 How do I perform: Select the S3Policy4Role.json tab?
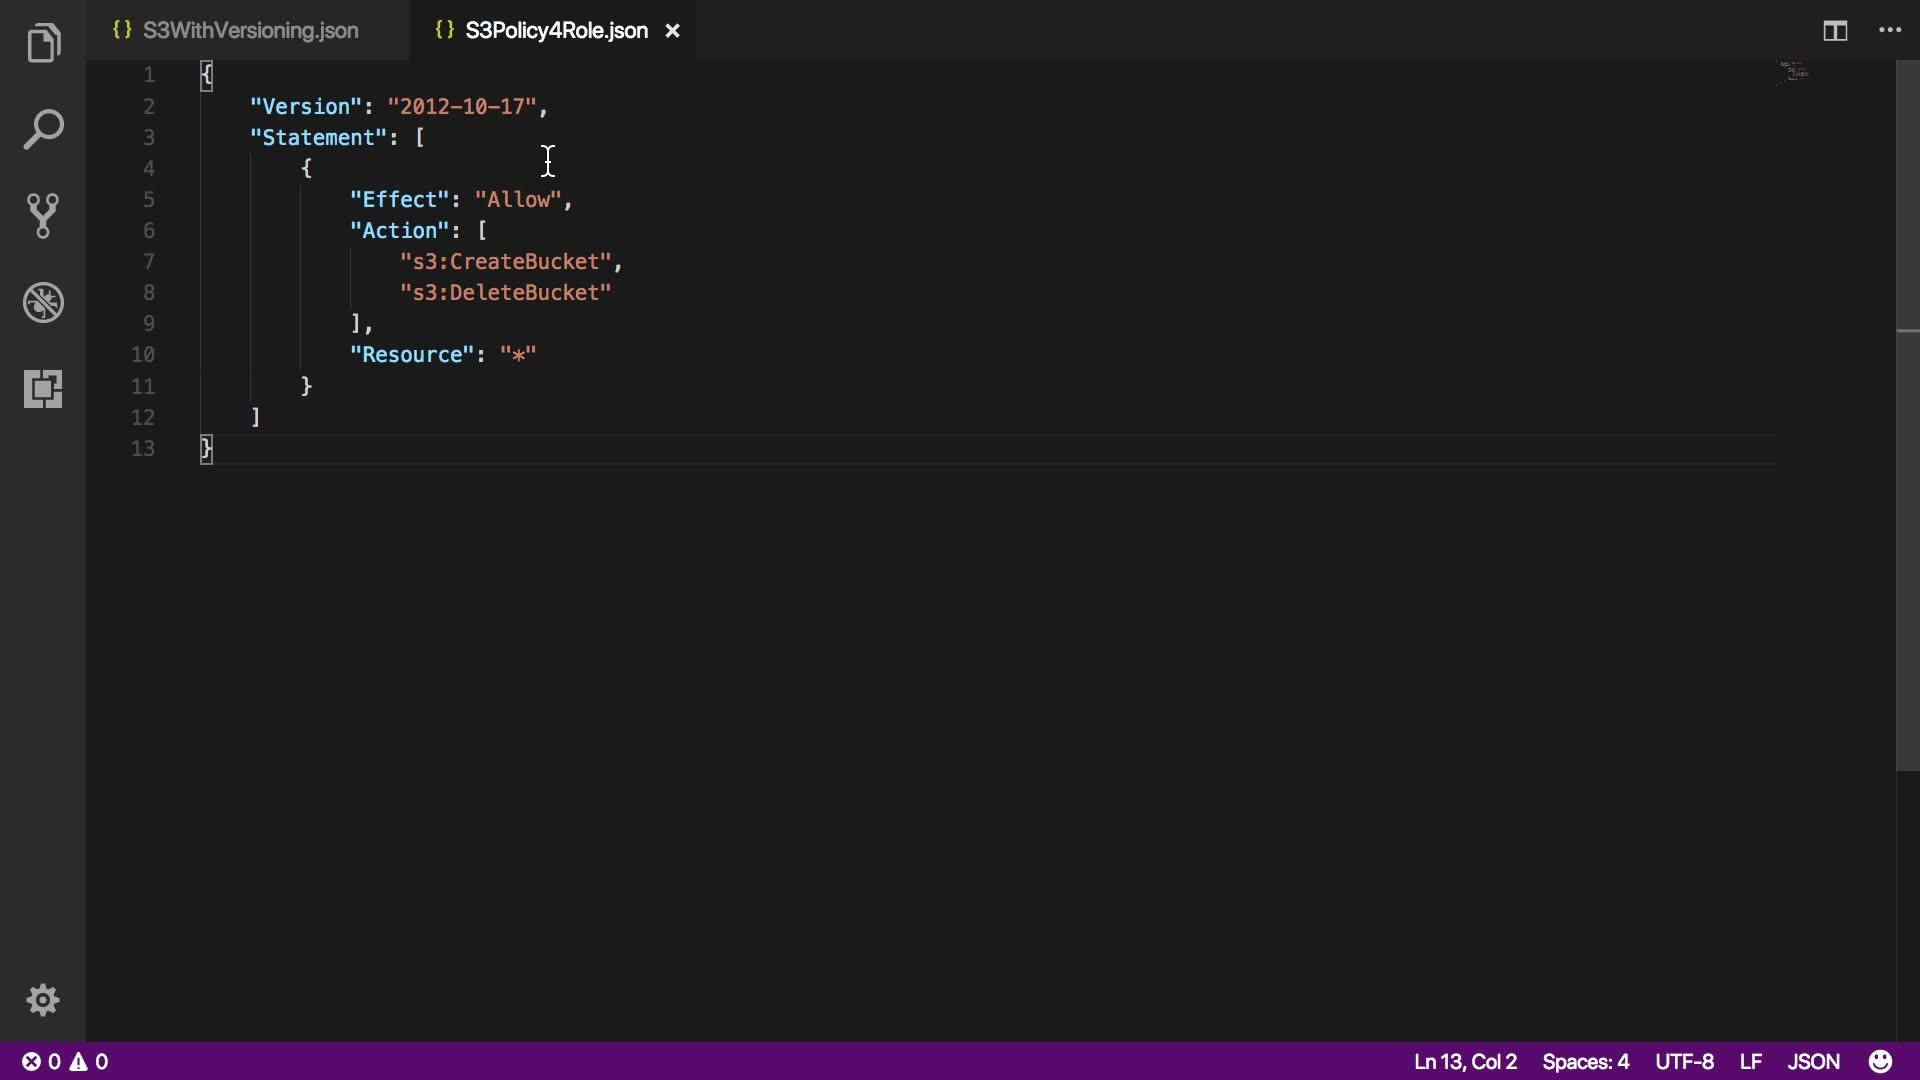point(556,31)
